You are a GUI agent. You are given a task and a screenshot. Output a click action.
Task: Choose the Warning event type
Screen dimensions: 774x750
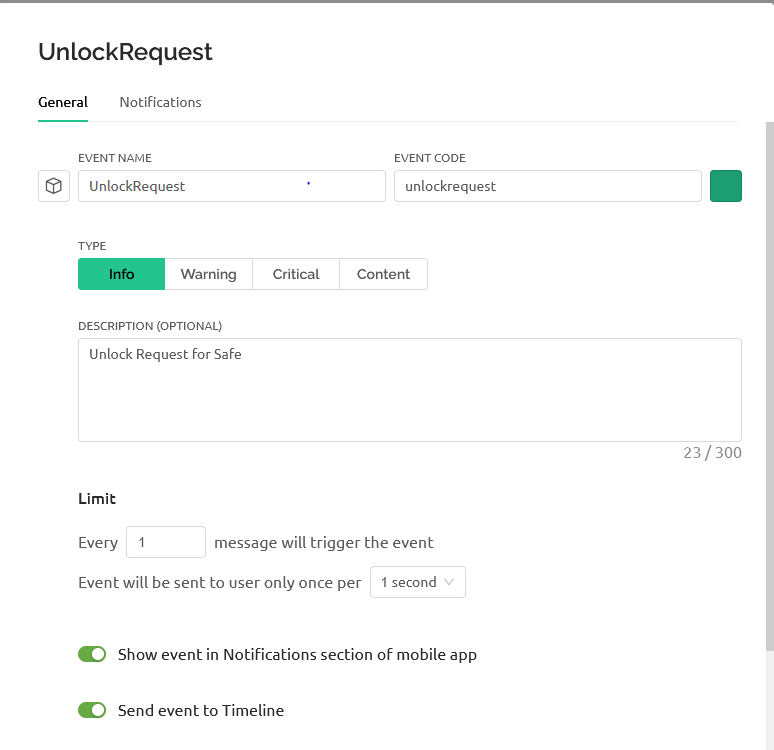(208, 274)
